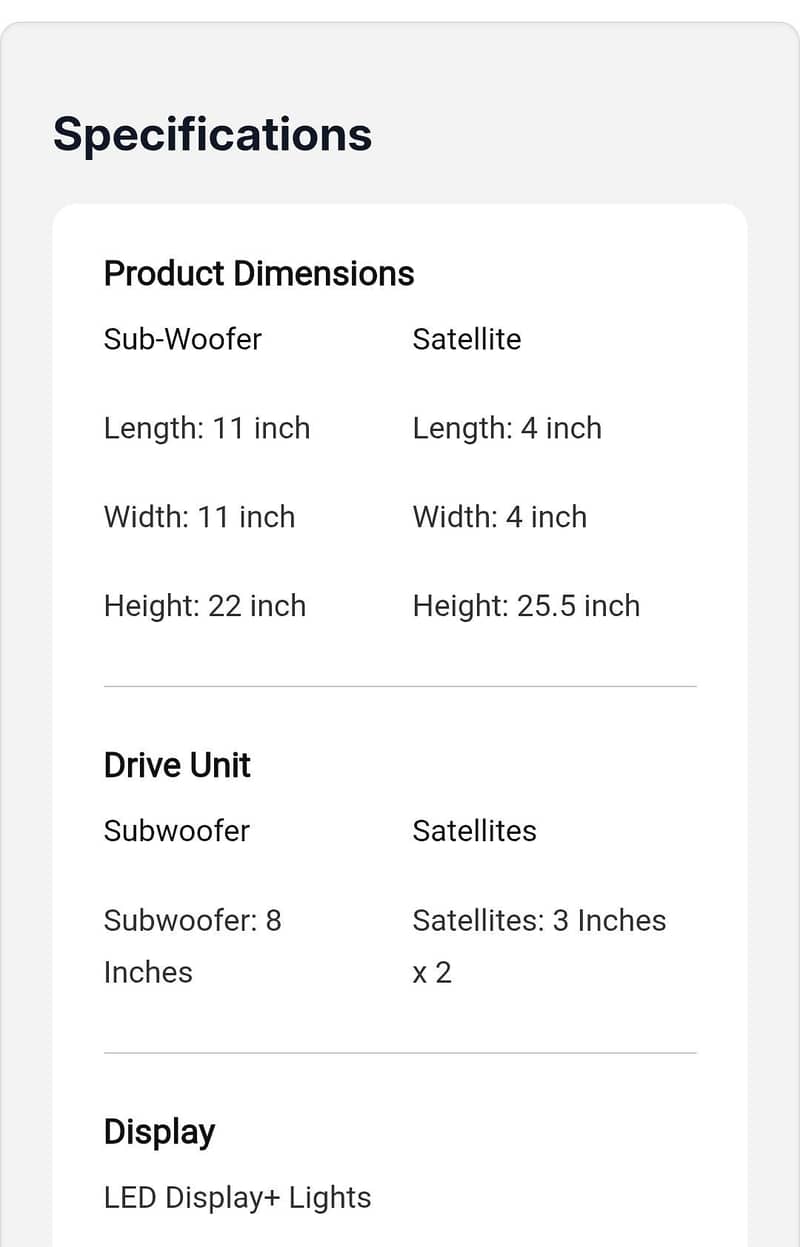Select the "Height: 22 inch" value
Viewport: 800px width, 1247px height.
(x=204, y=606)
